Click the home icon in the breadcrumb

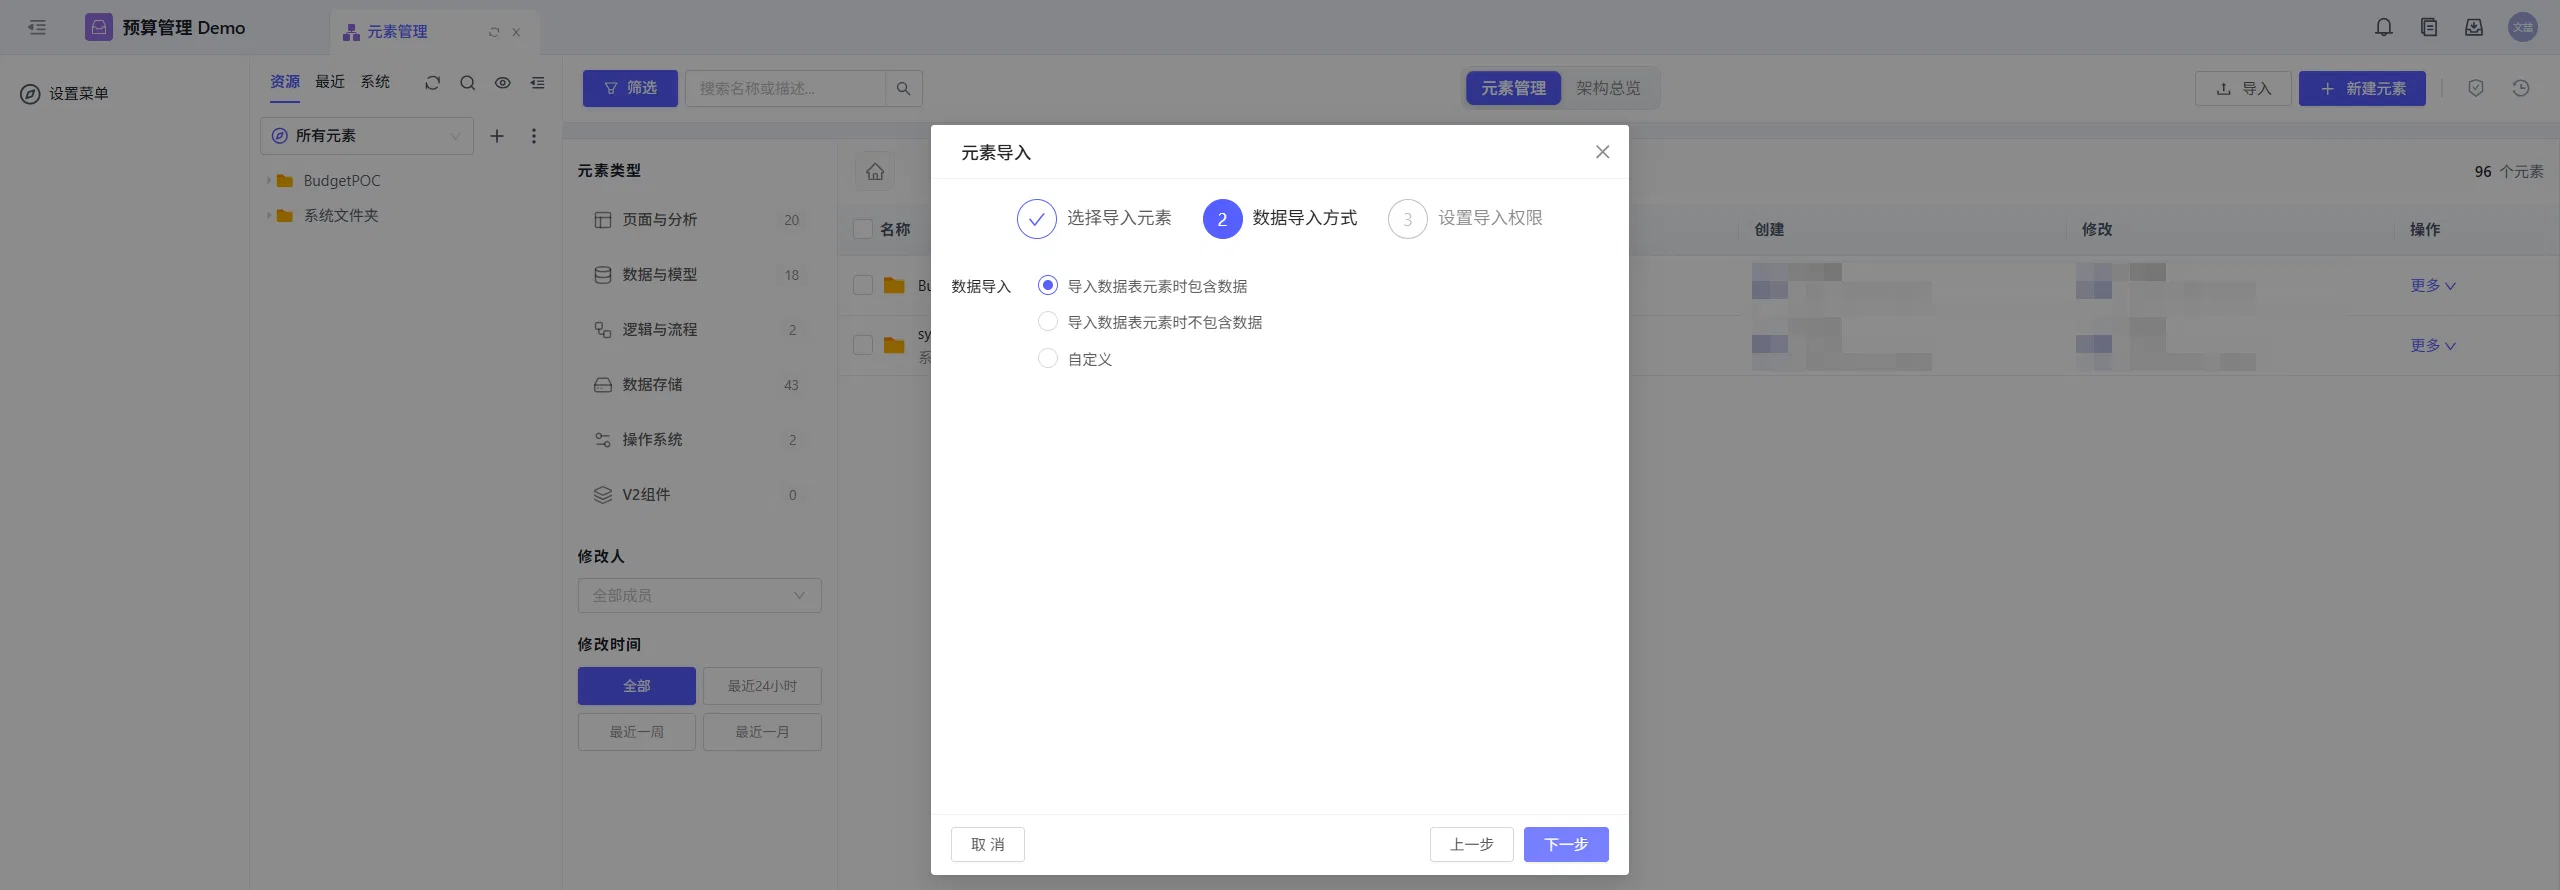pyautogui.click(x=875, y=172)
